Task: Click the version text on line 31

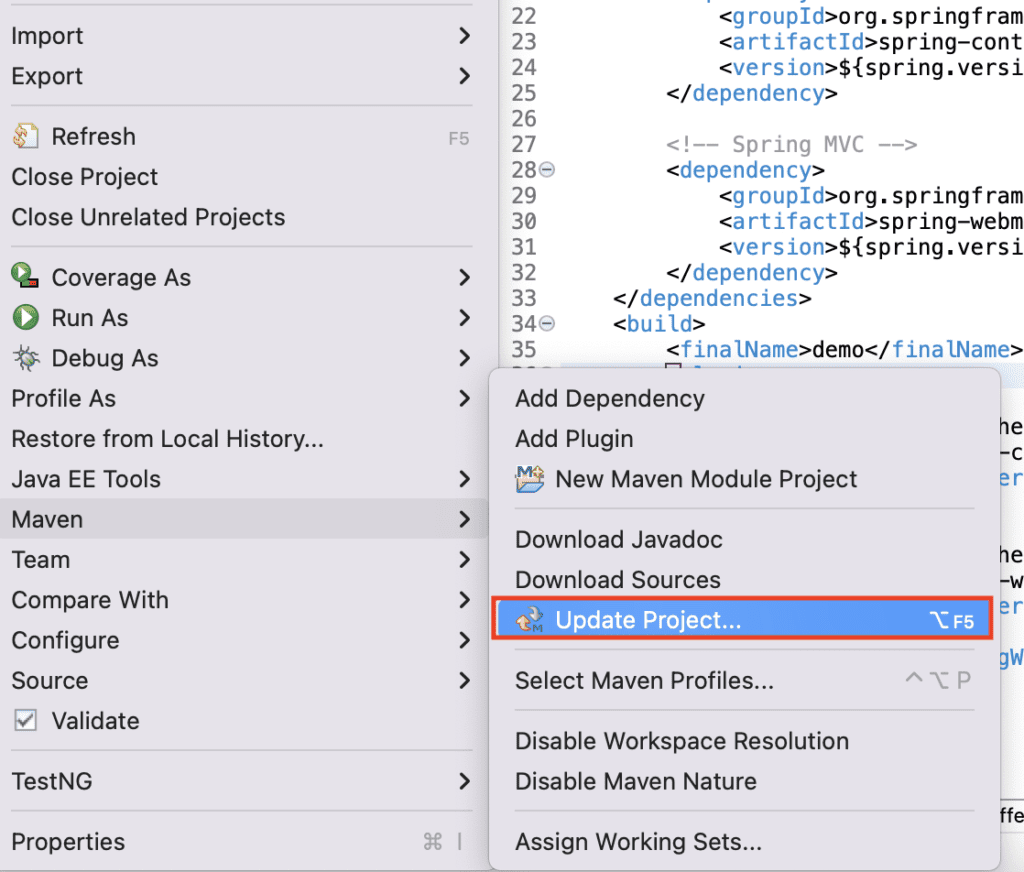Action: pyautogui.click(x=871, y=247)
